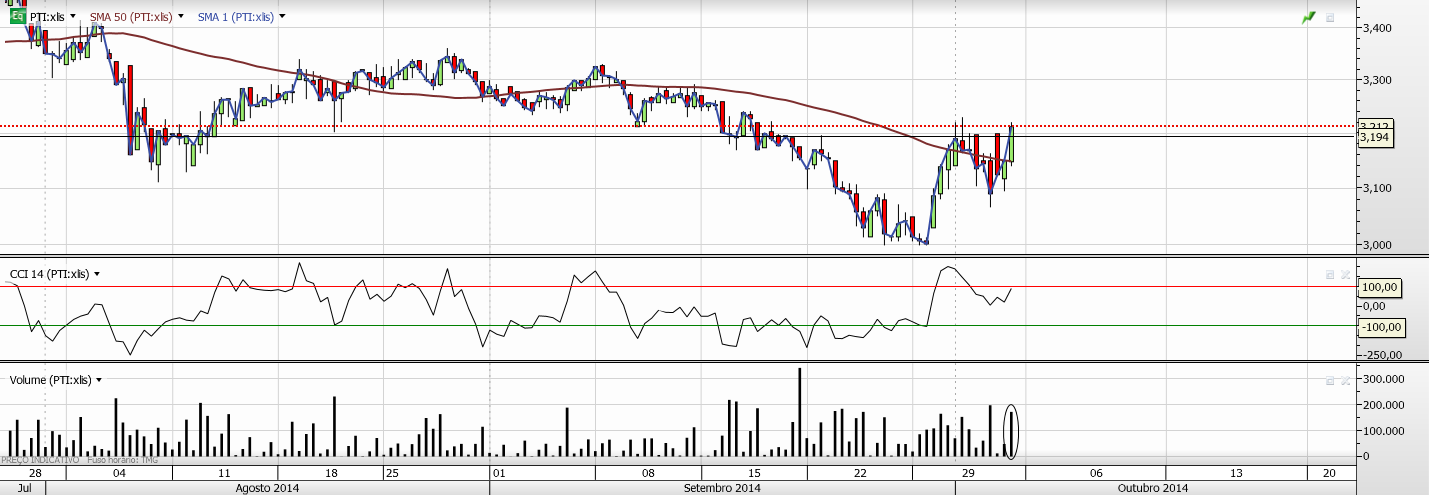The image size is (1429, 495).
Task: Click date marker 11 on time axis
Action: pos(225,473)
